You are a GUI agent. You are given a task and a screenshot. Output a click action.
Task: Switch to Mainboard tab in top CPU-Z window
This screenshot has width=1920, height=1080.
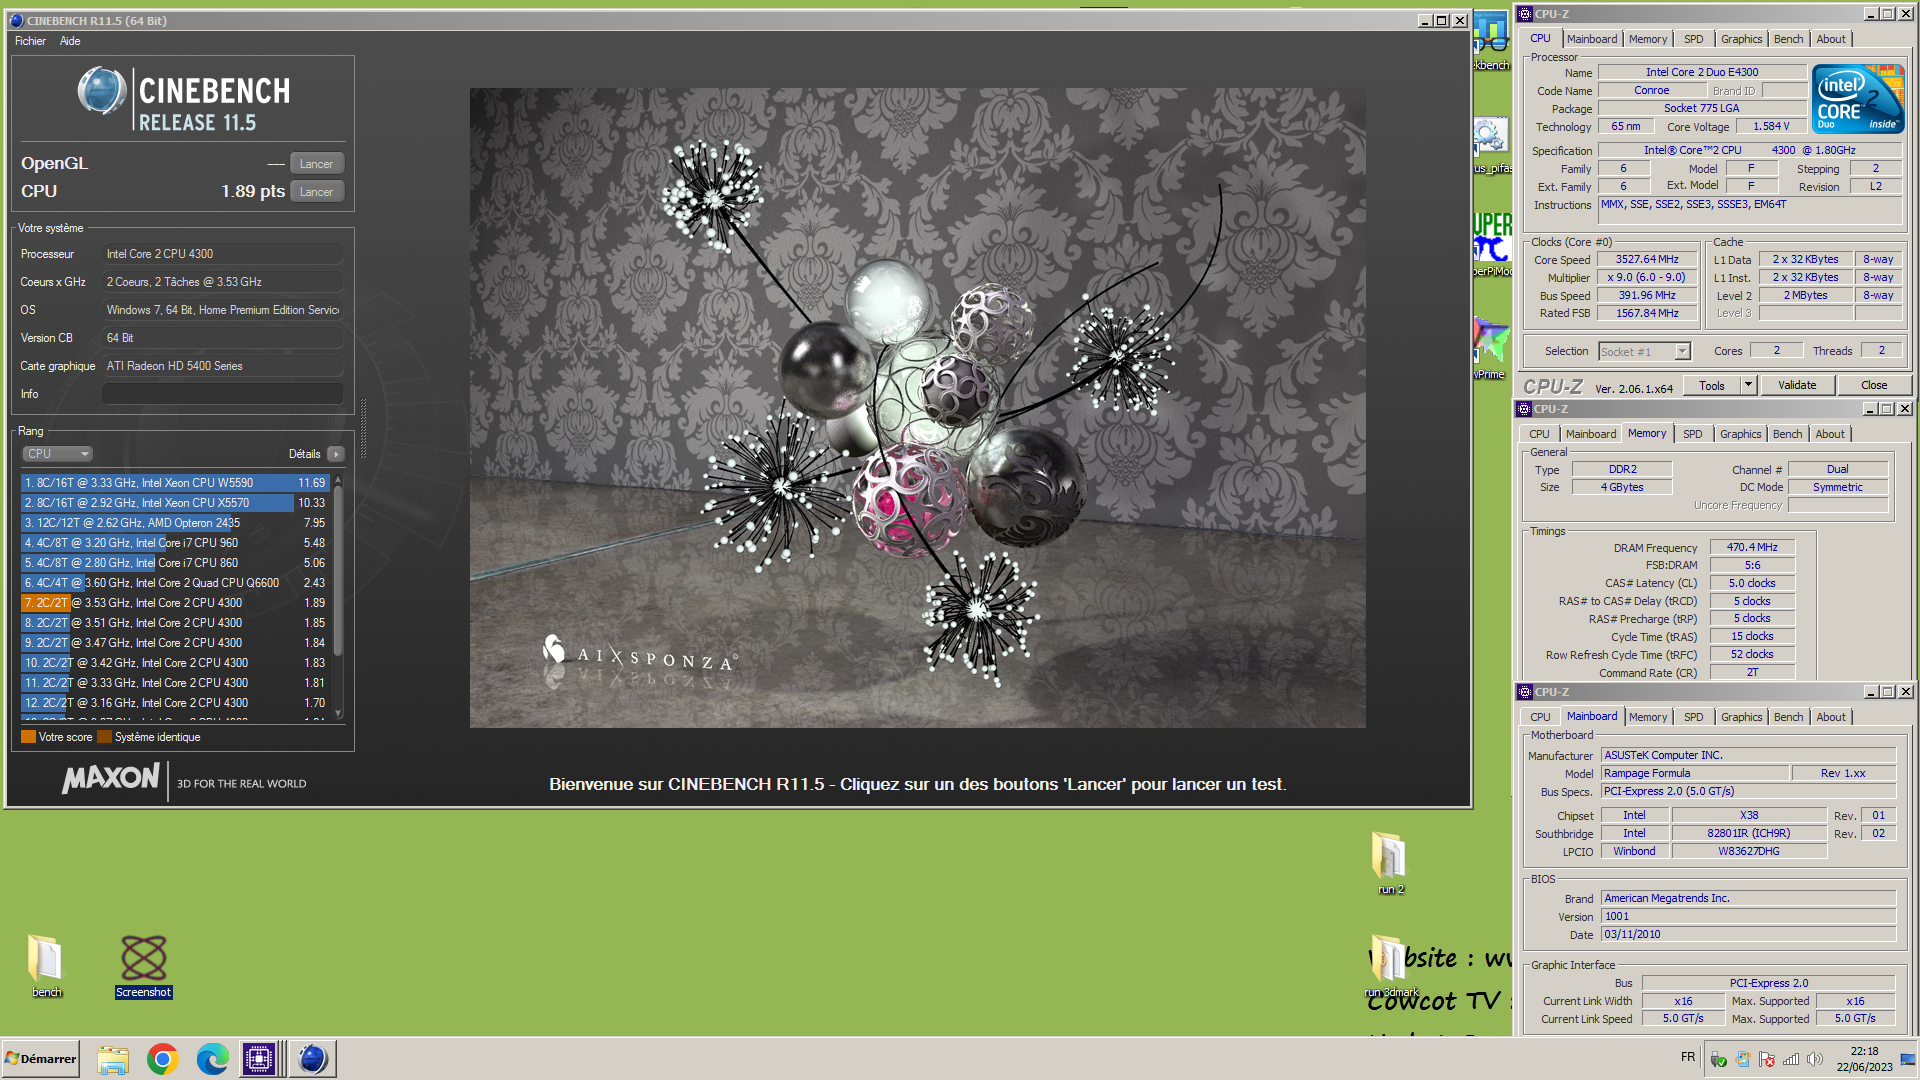click(1591, 39)
